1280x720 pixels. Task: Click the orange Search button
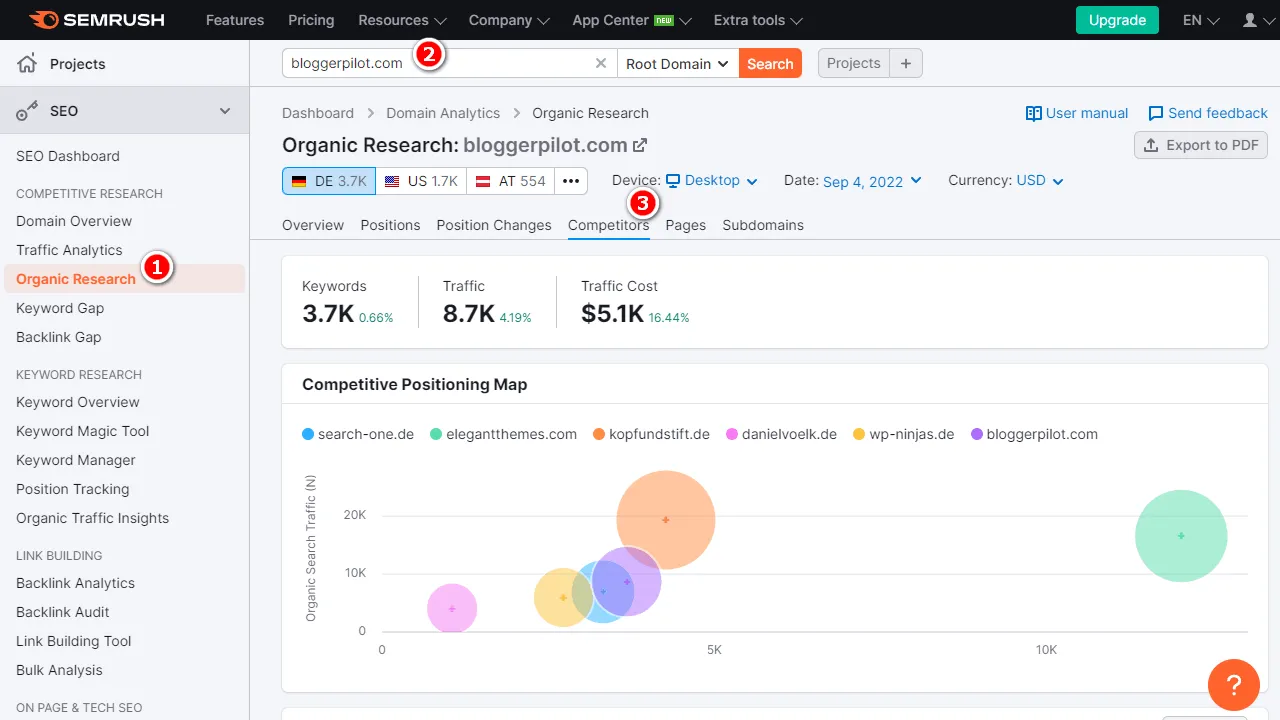click(770, 63)
